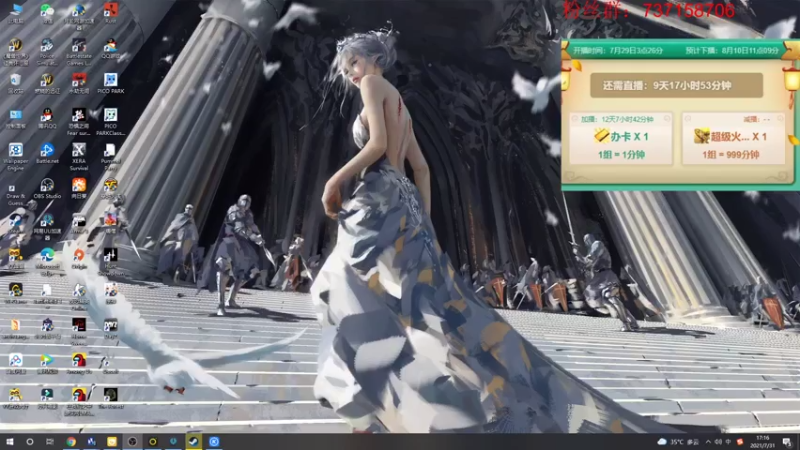This screenshot has height=450, width=800.
Task: Open the Police Simulator shortcut
Action: click(47, 51)
